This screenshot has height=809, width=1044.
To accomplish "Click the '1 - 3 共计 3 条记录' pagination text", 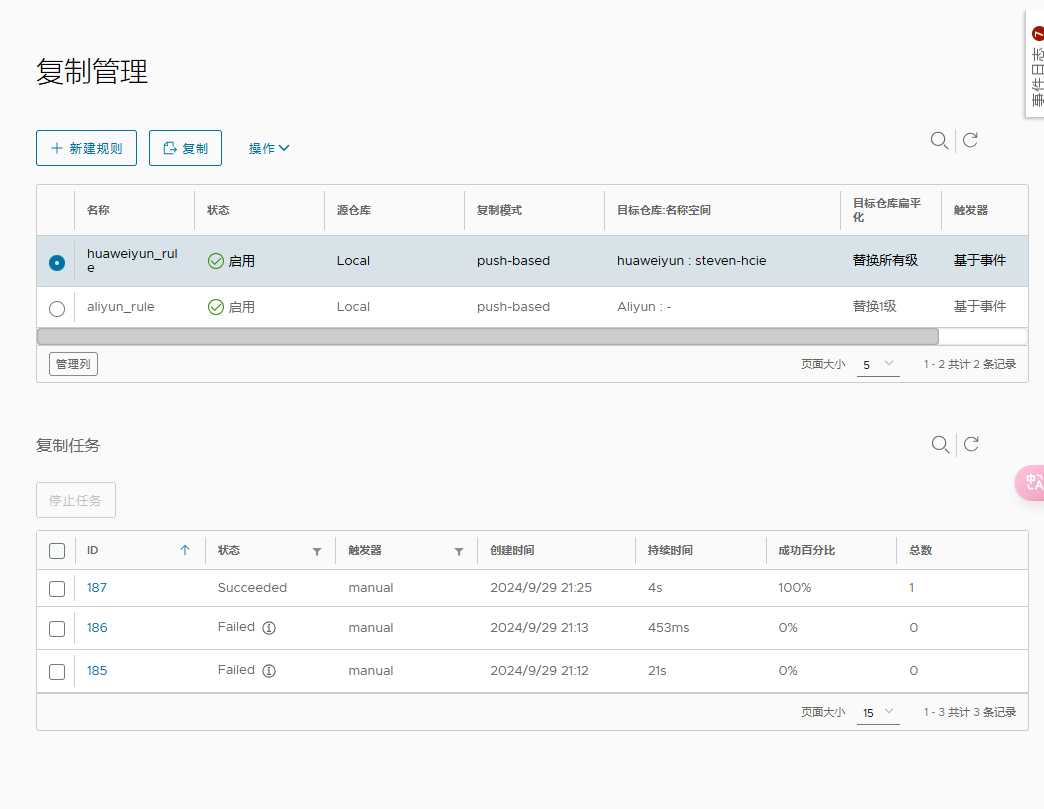I will tap(969, 712).
